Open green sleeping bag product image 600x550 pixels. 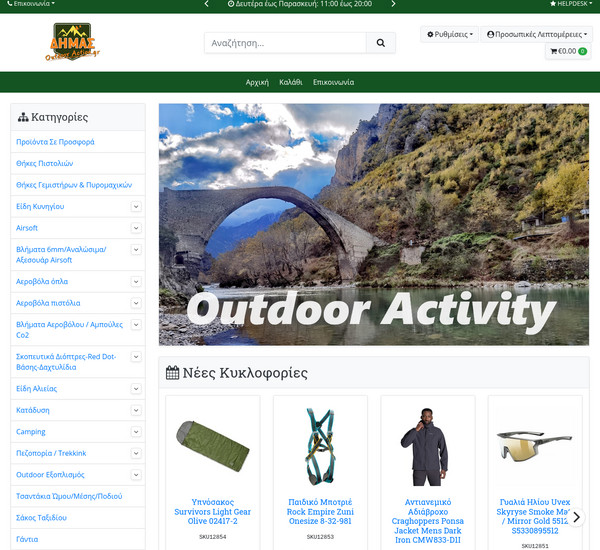click(x=213, y=446)
